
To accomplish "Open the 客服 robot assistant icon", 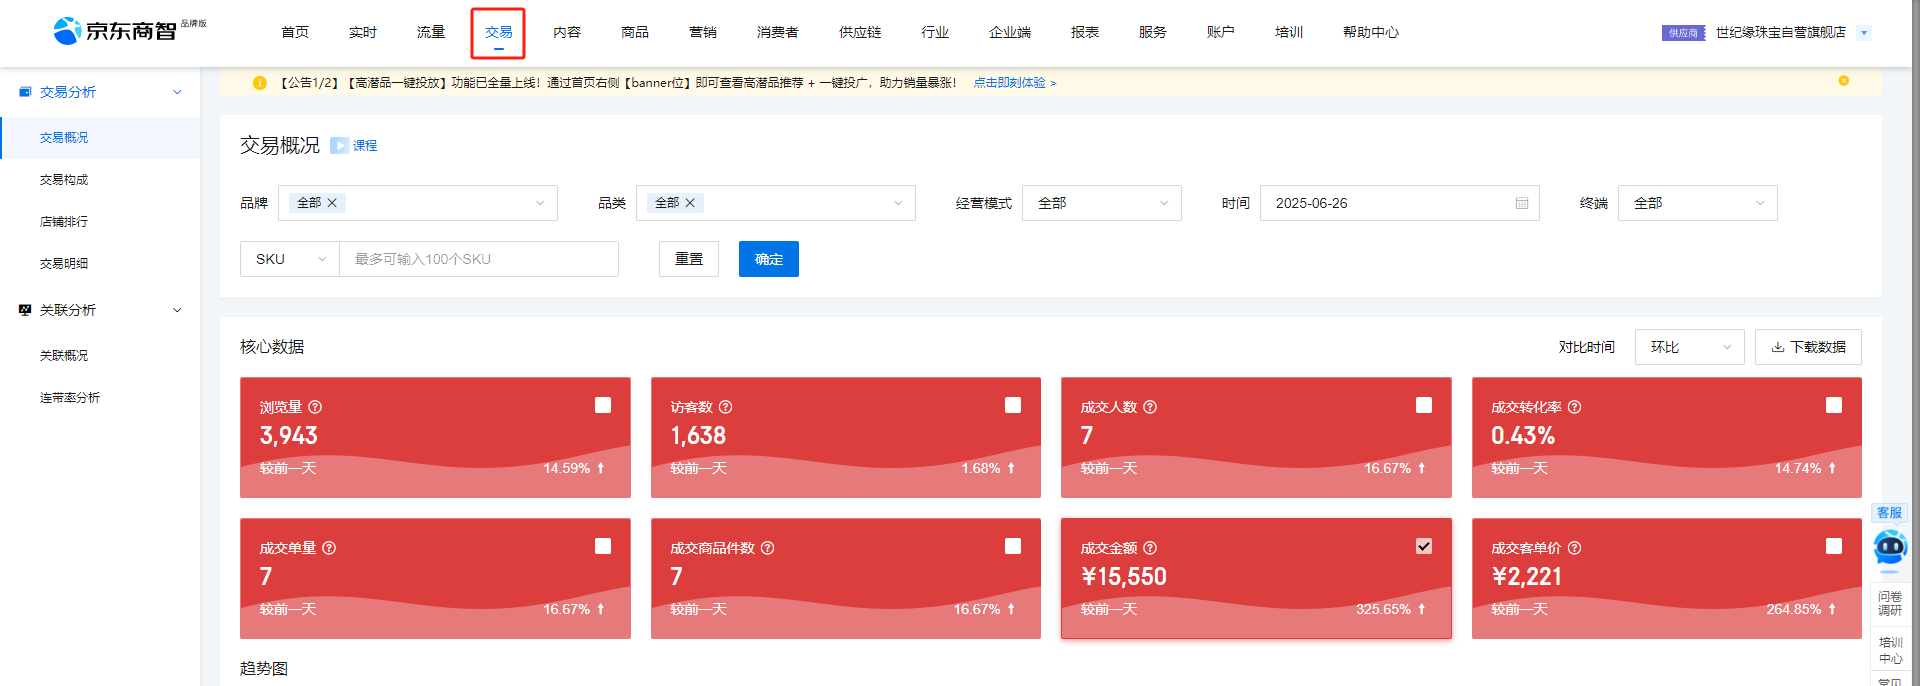I will pyautogui.click(x=1889, y=547).
